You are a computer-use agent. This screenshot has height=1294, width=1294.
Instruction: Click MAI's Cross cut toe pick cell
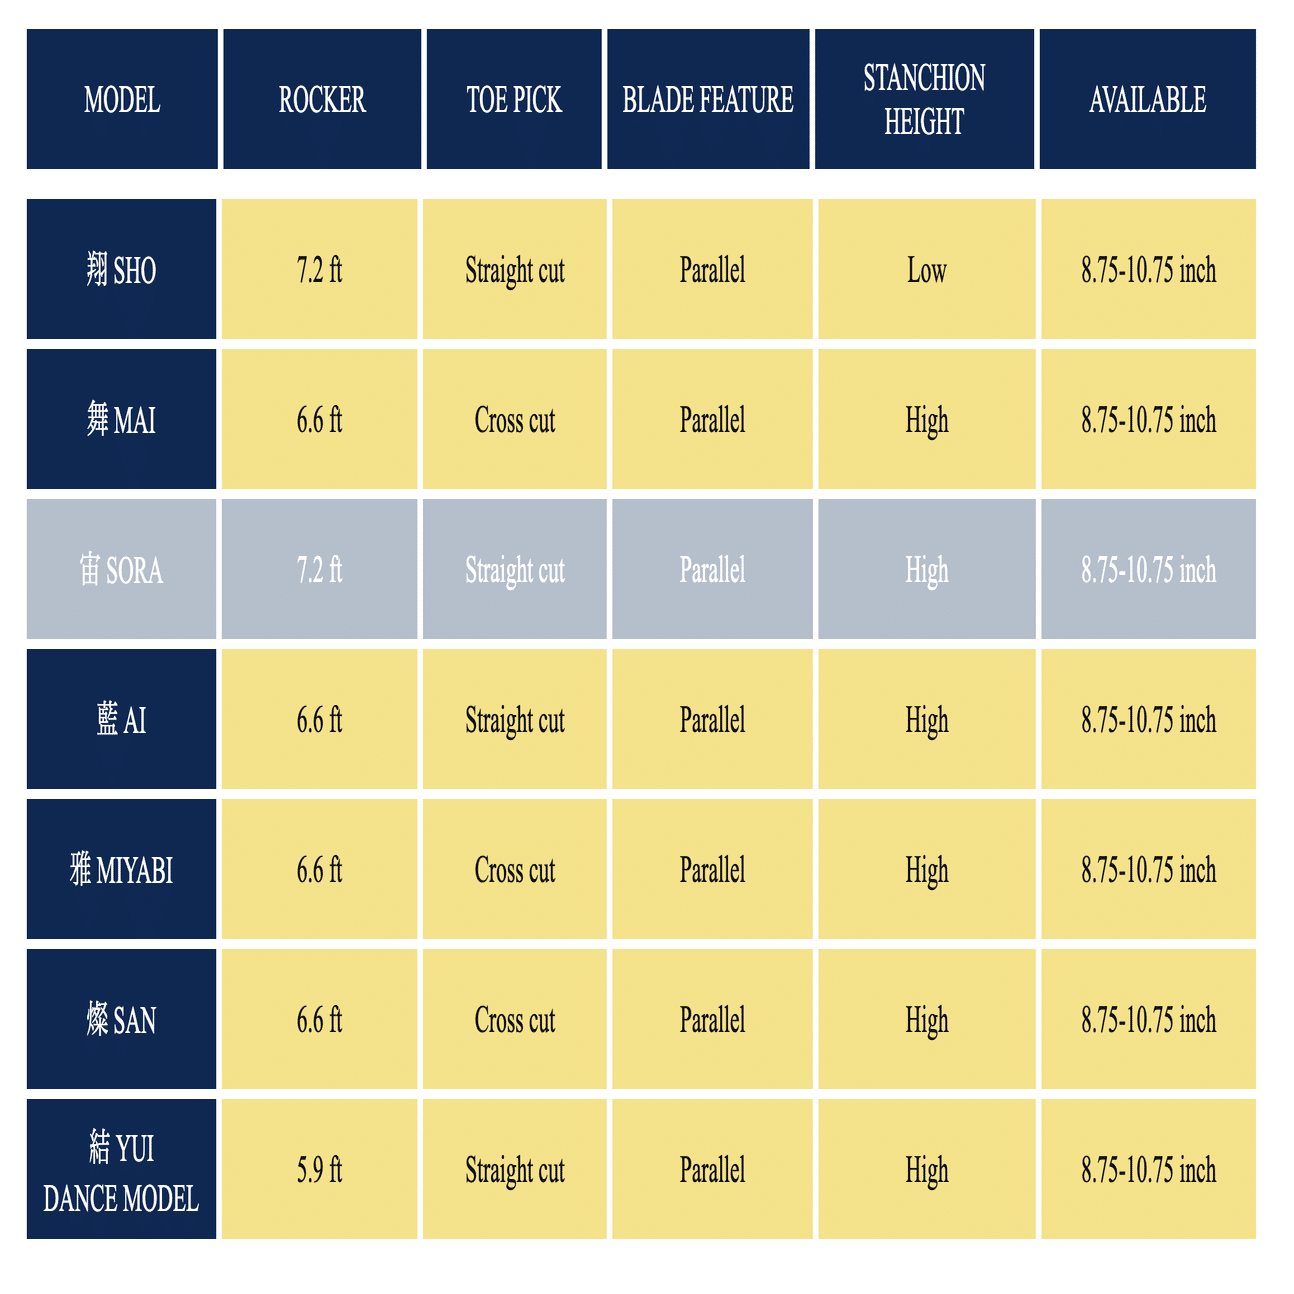click(x=514, y=420)
